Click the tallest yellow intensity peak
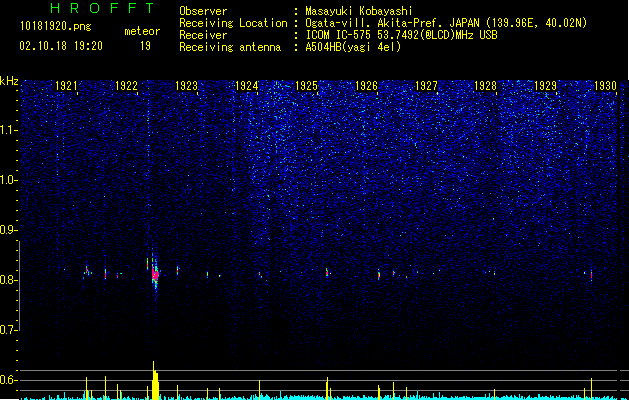The width and height of the screenshot is (629, 400). tap(155, 380)
